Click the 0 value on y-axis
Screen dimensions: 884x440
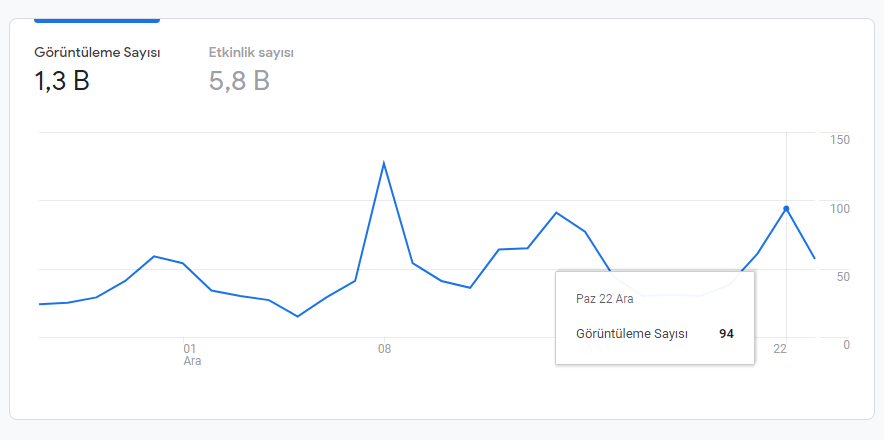click(847, 345)
